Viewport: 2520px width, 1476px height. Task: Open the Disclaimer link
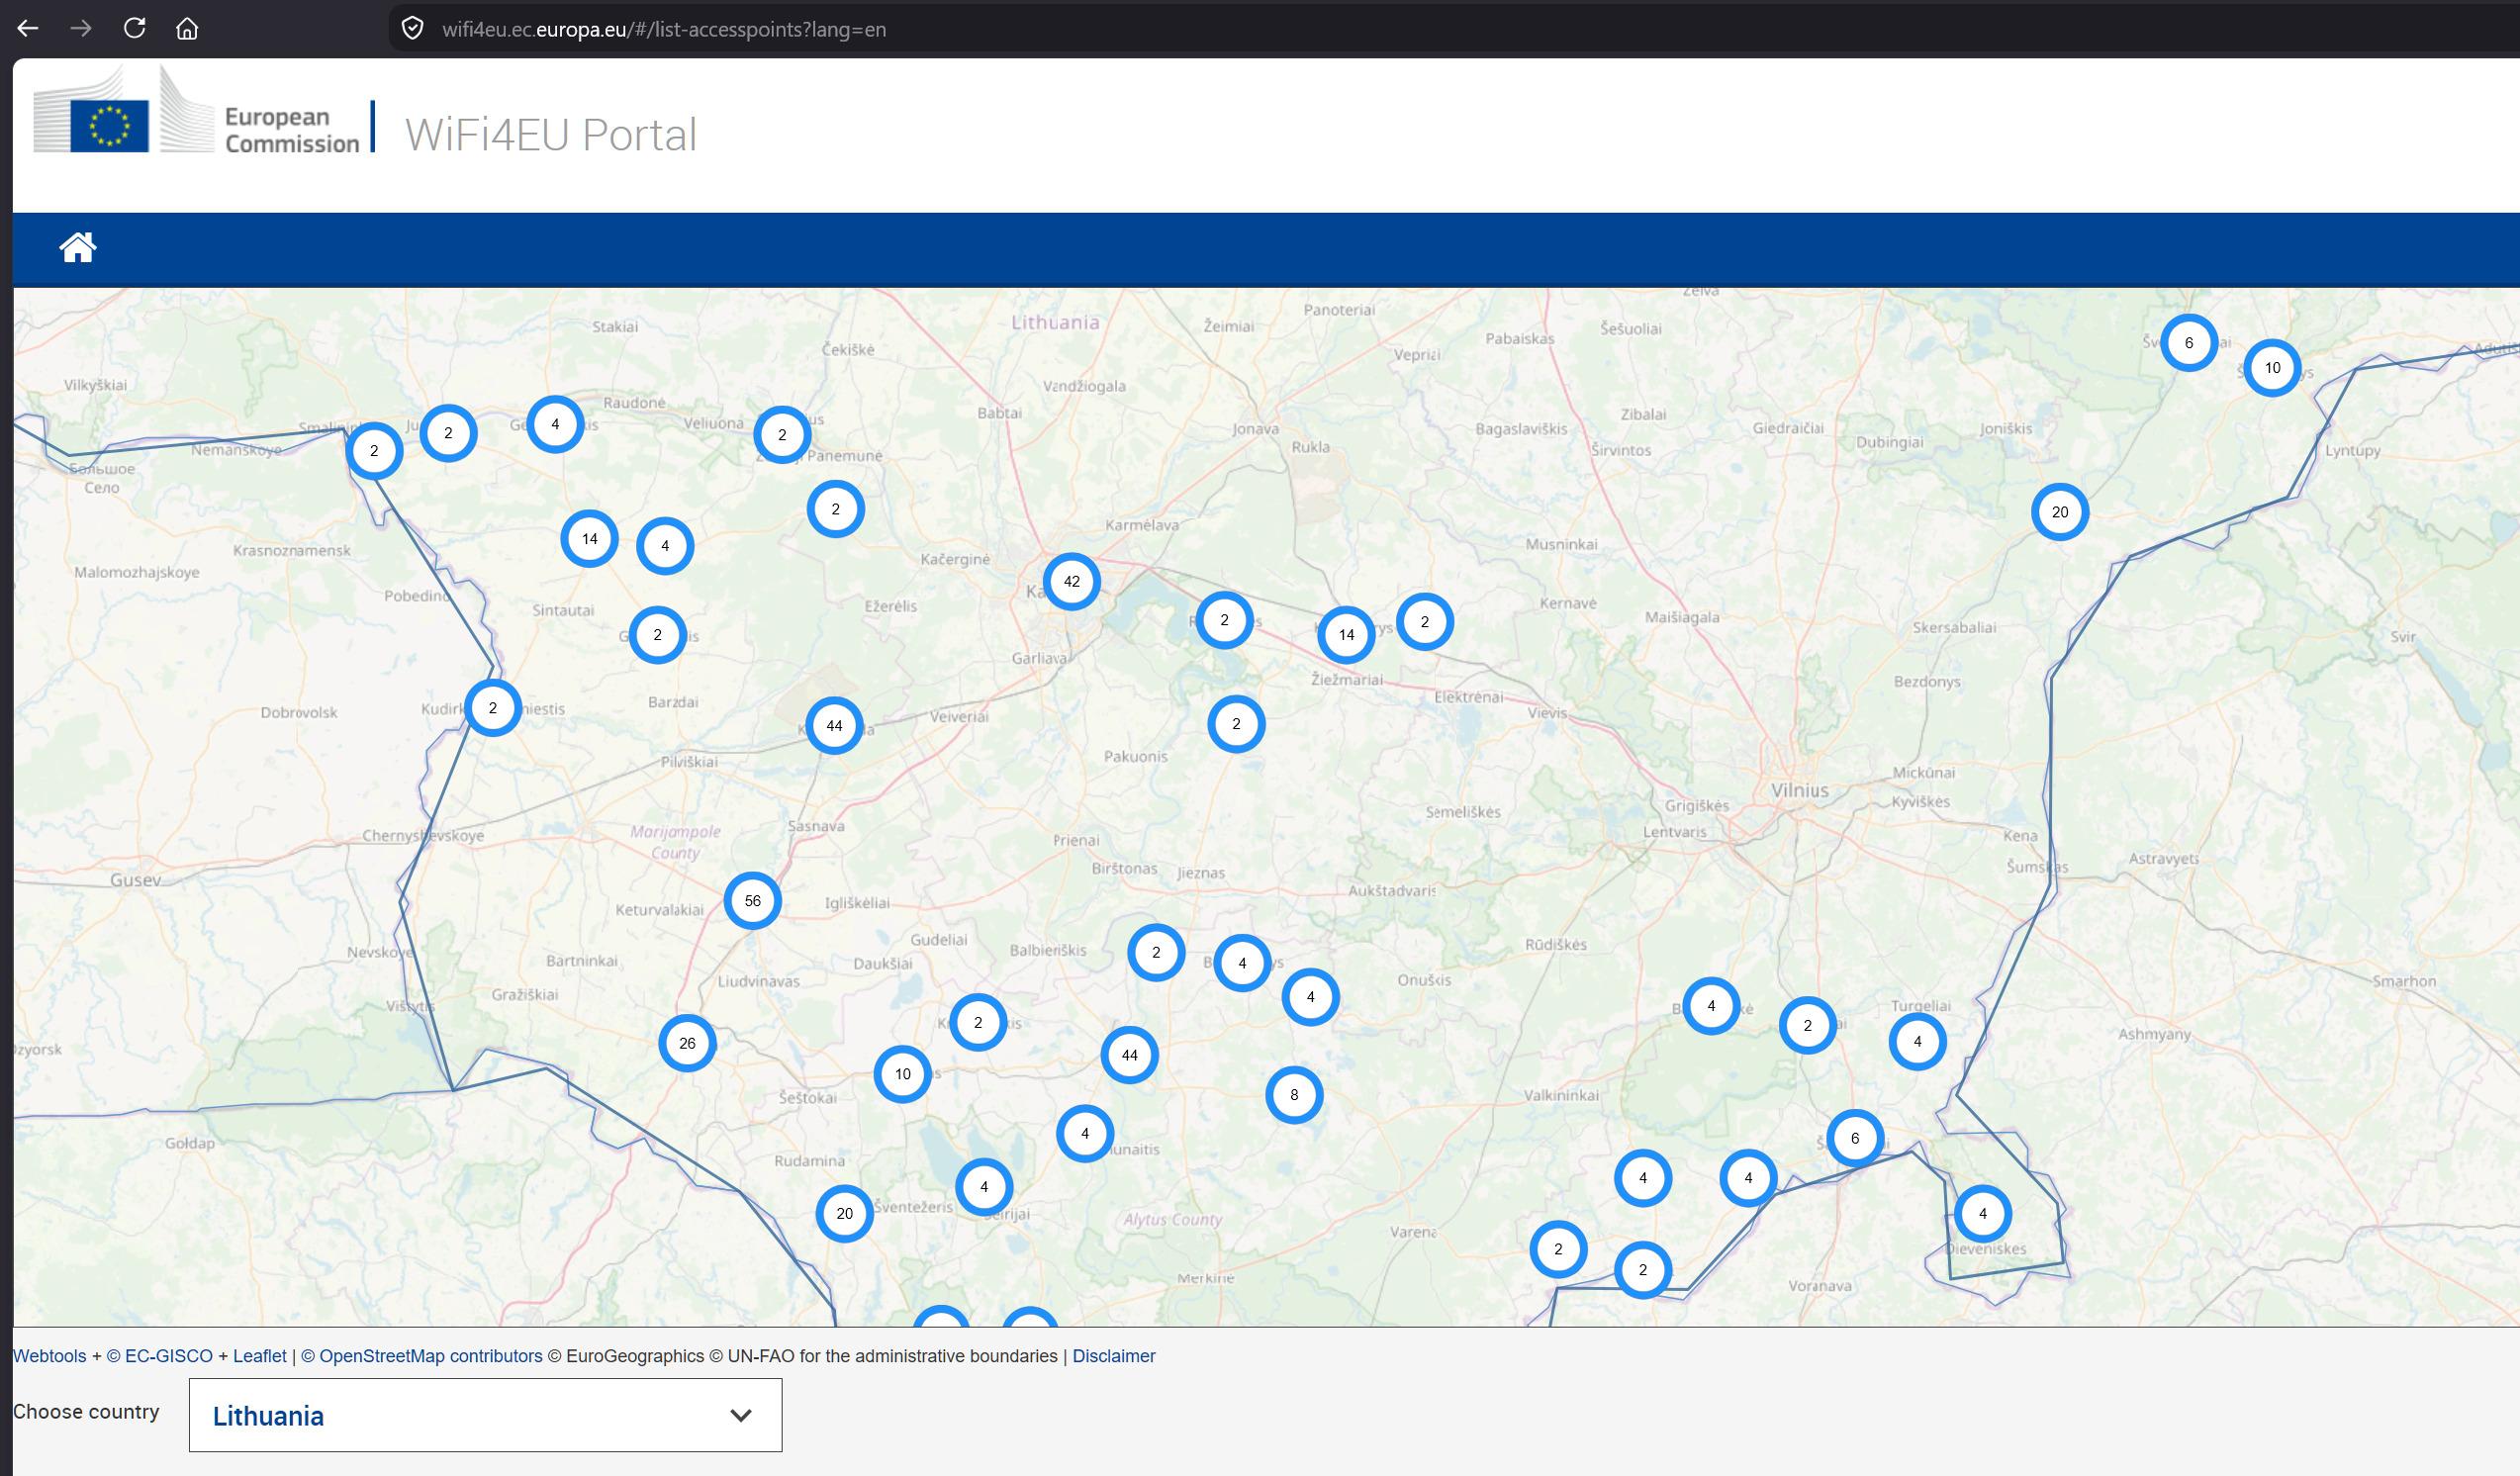(1114, 1356)
